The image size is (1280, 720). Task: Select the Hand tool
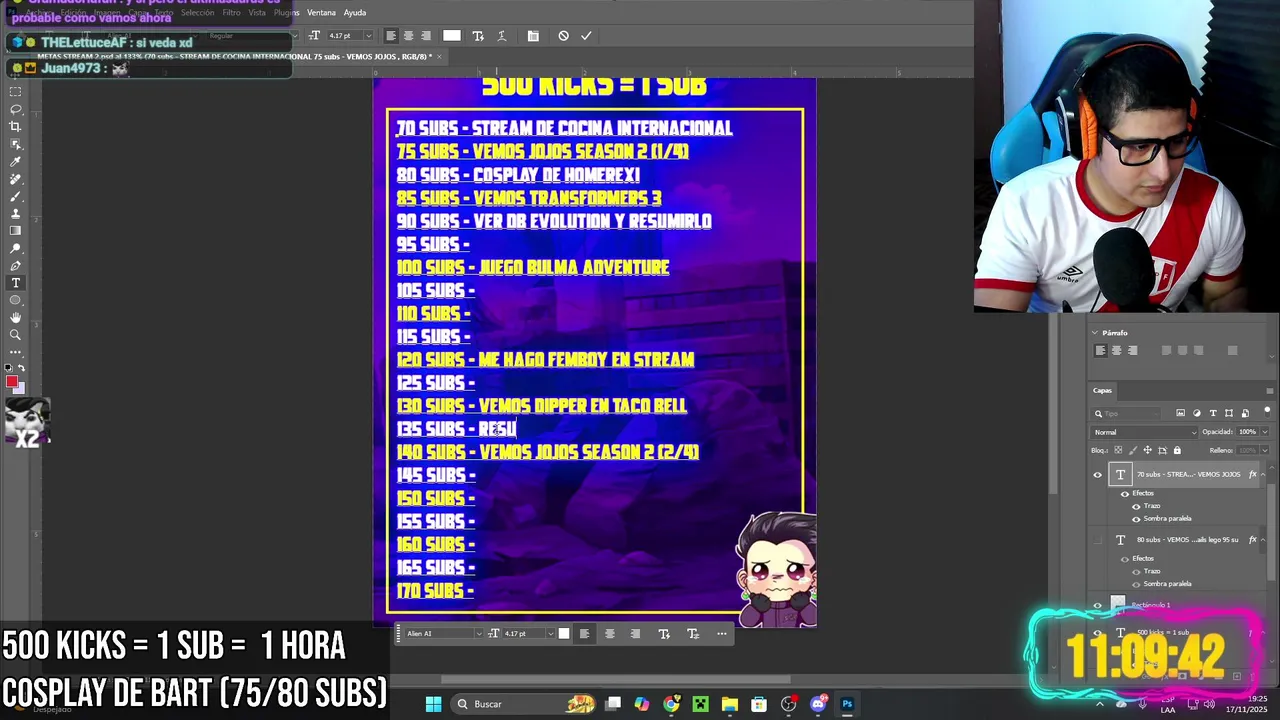[15, 318]
